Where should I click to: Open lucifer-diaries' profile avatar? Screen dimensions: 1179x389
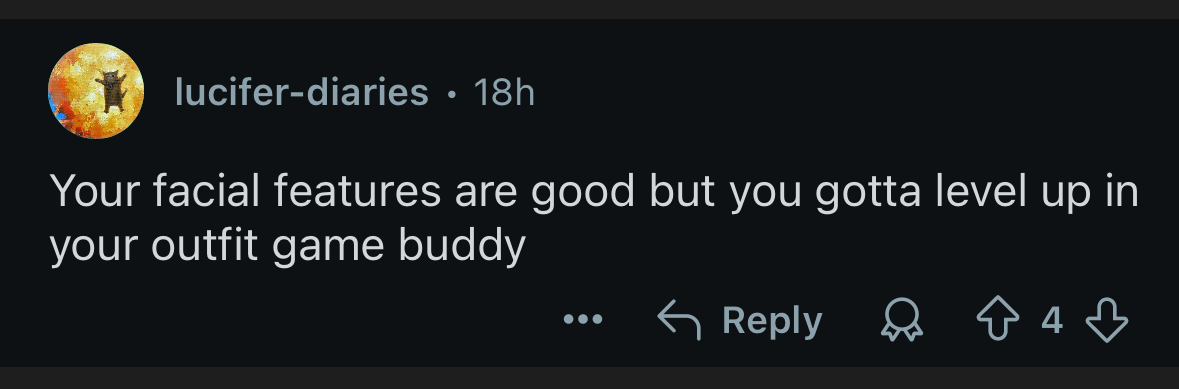[96, 91]
